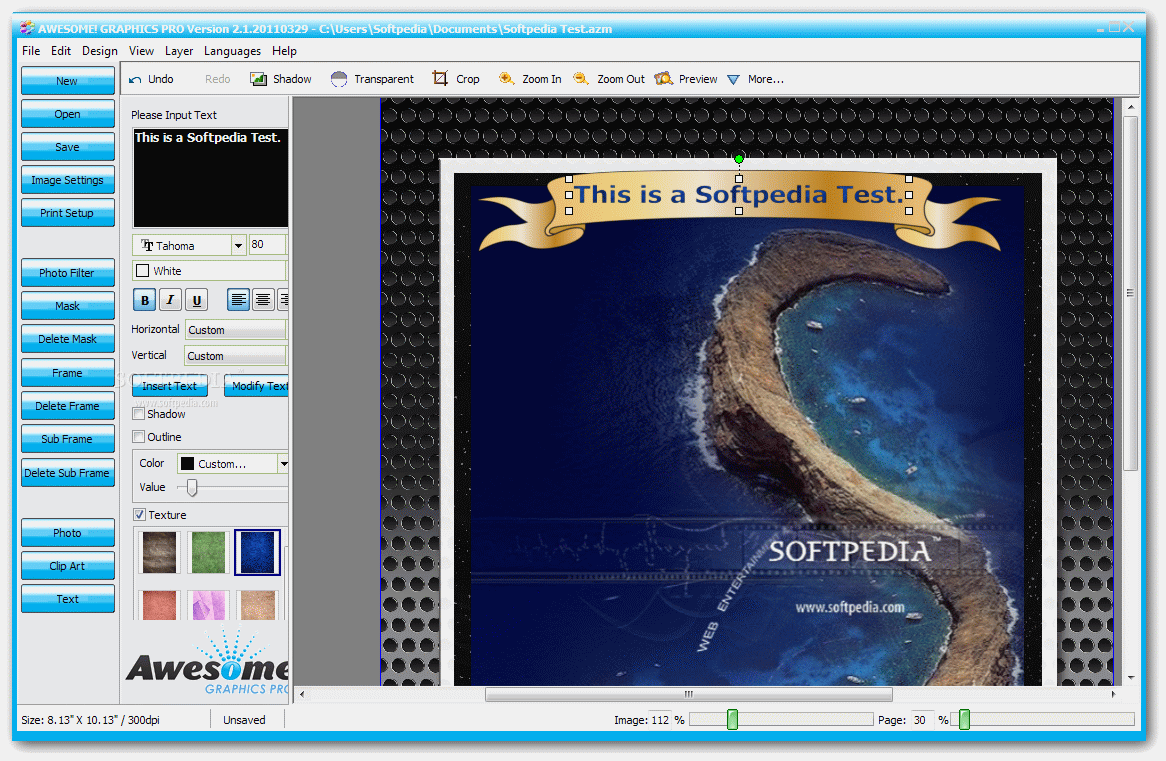Click the Frame button
The height and width of the screenshot is (761, 1166).
(68, 373)
